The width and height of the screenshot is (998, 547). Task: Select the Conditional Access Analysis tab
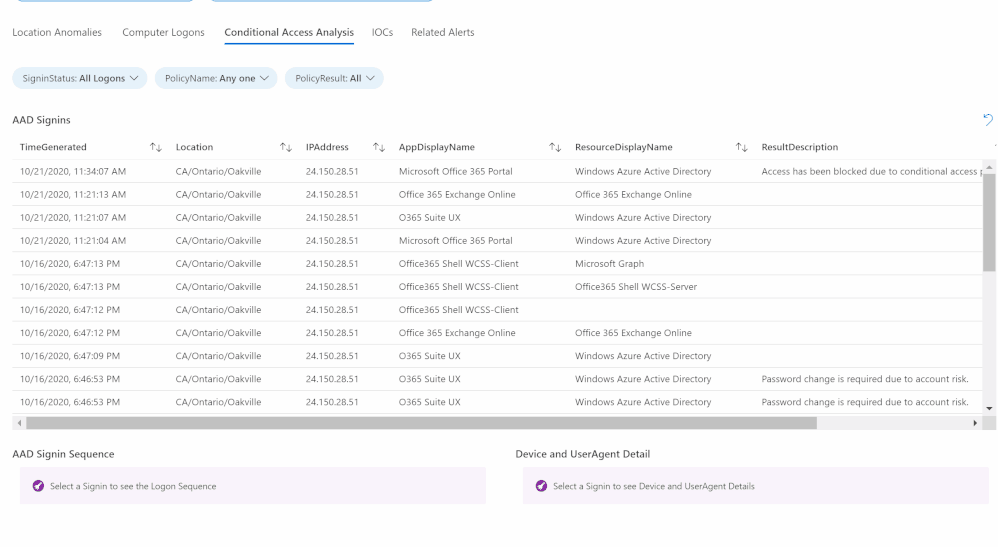(289, 32)
